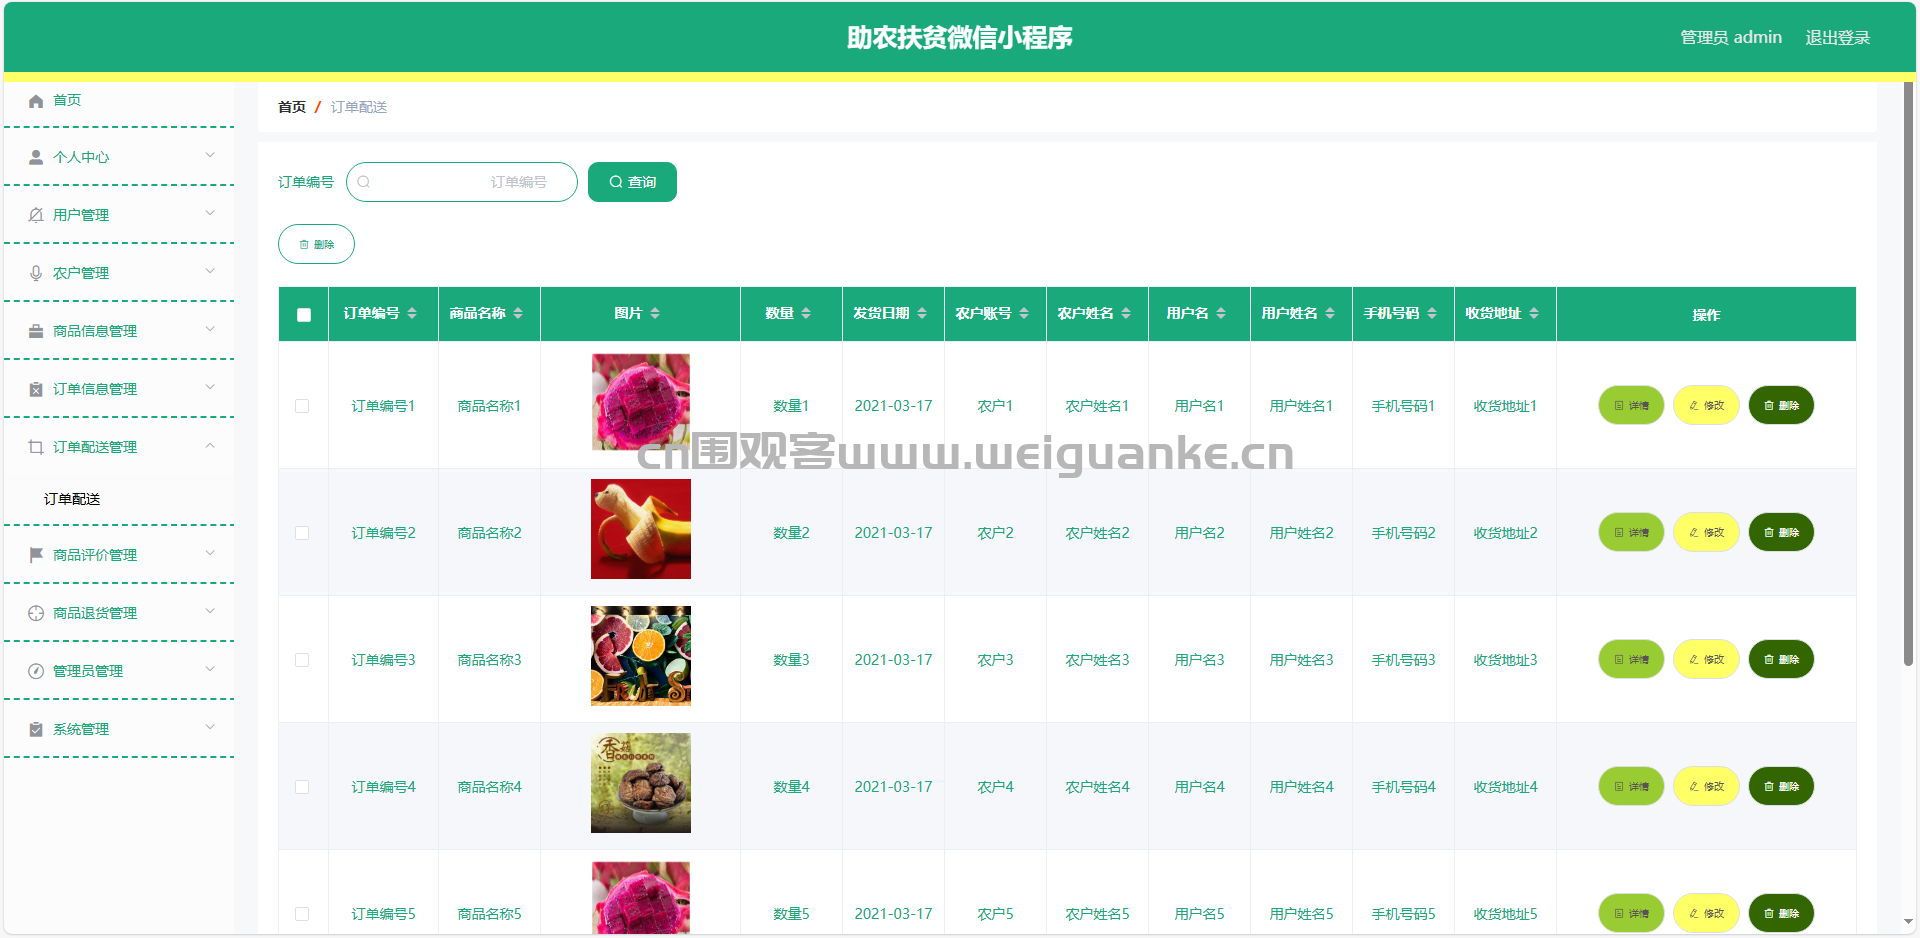Toggle the select-all checkbox in table header
The height and width of the screenshot is (938, 1920).
click(x=304, y=315)
